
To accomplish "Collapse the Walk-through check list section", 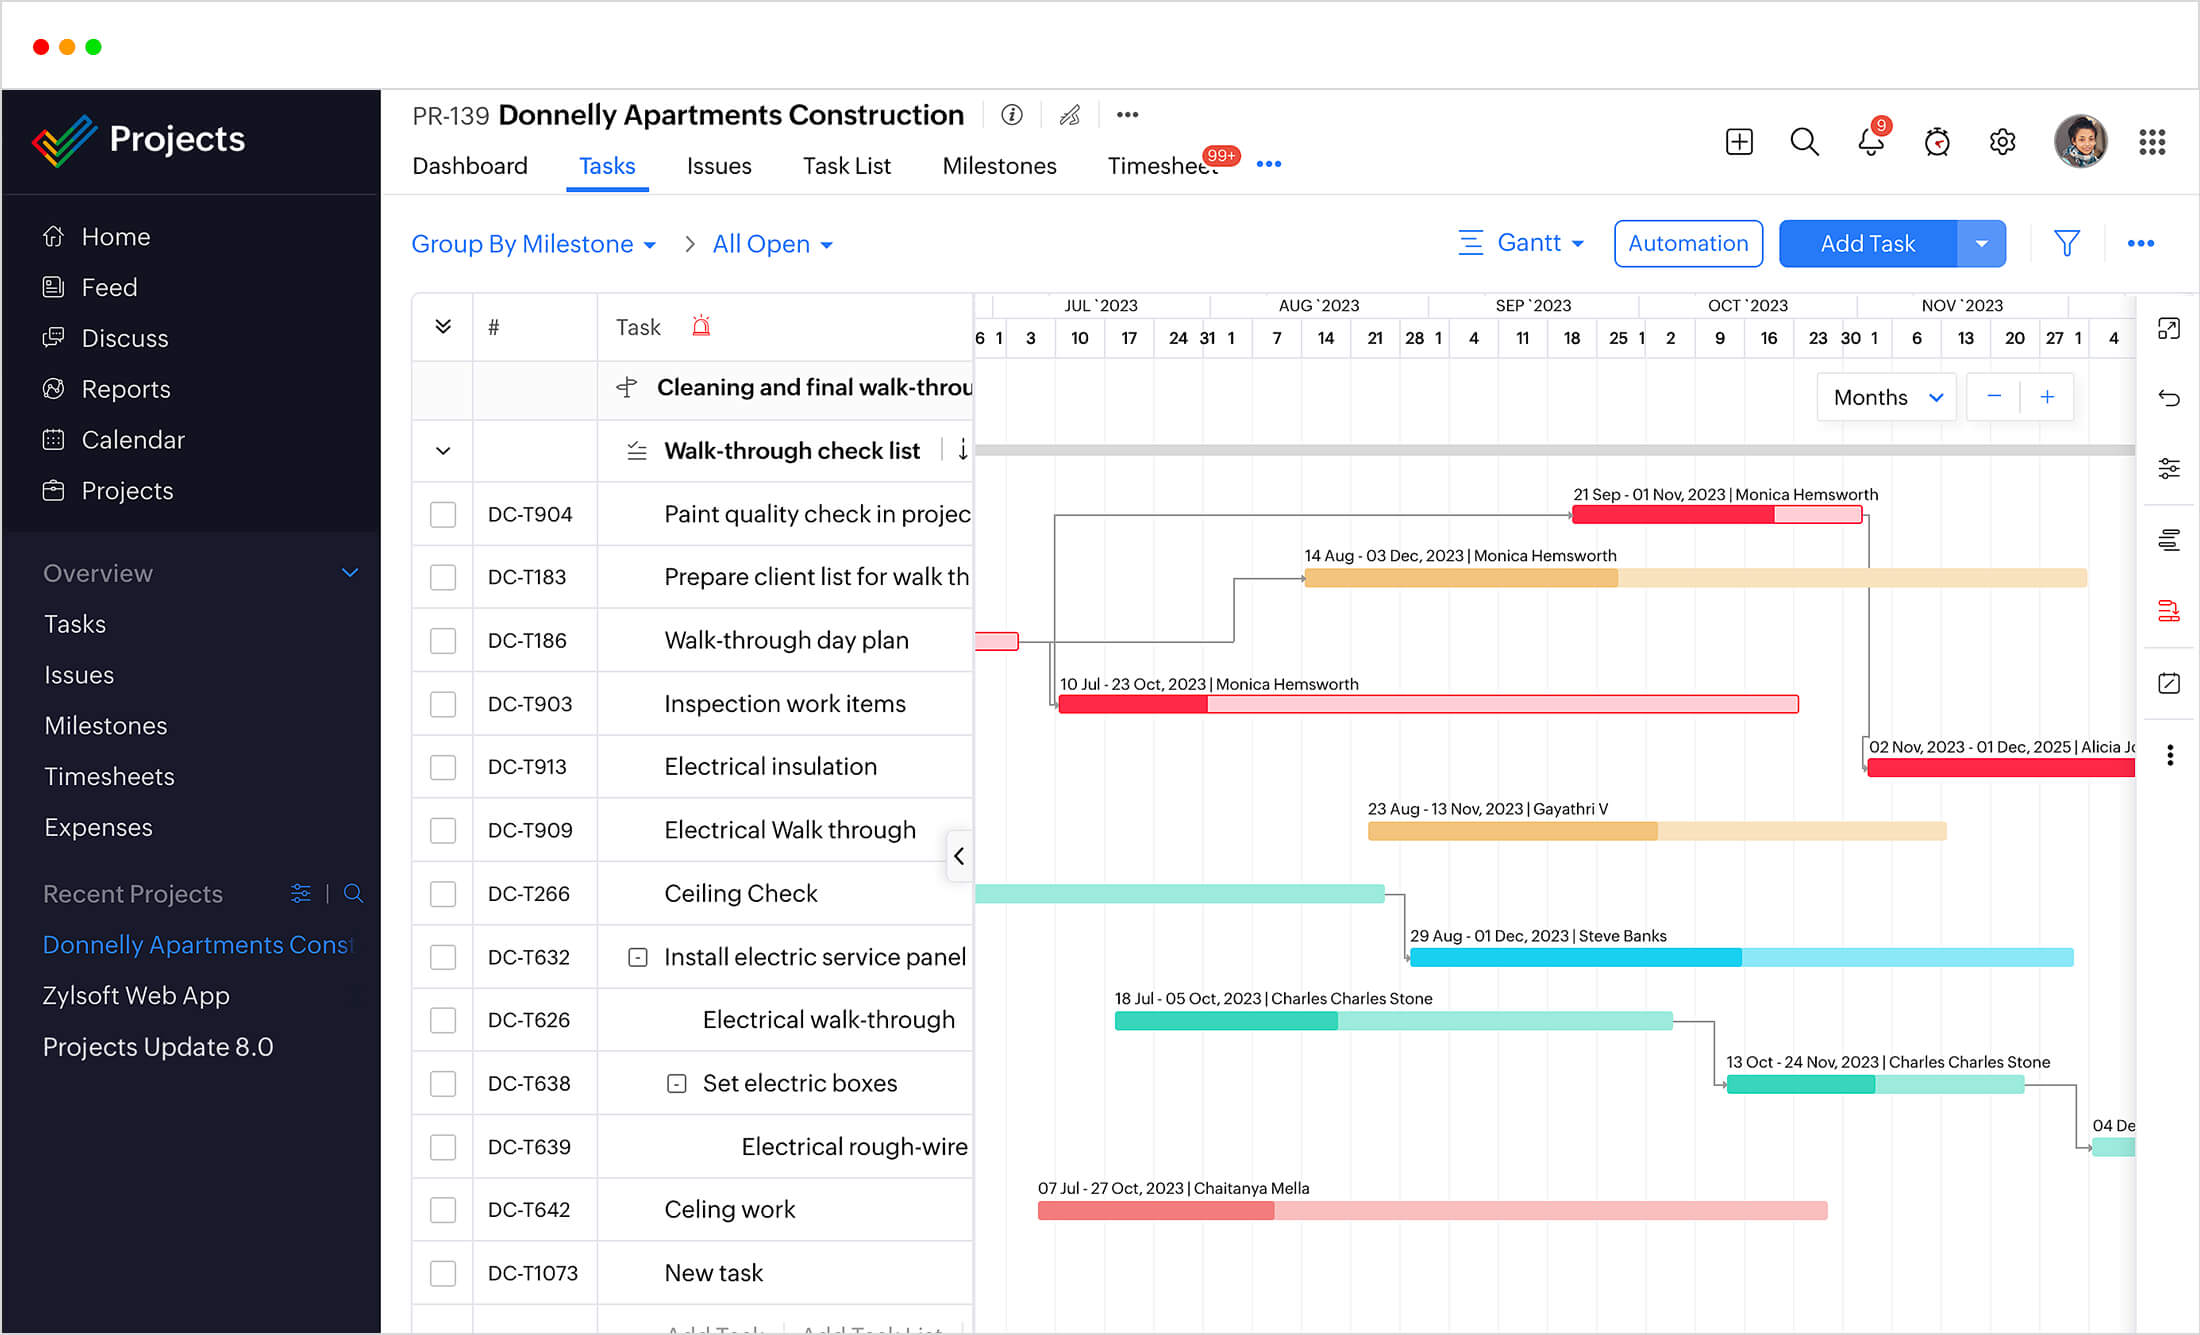I will pyautogui.click(x=442, y=451).
